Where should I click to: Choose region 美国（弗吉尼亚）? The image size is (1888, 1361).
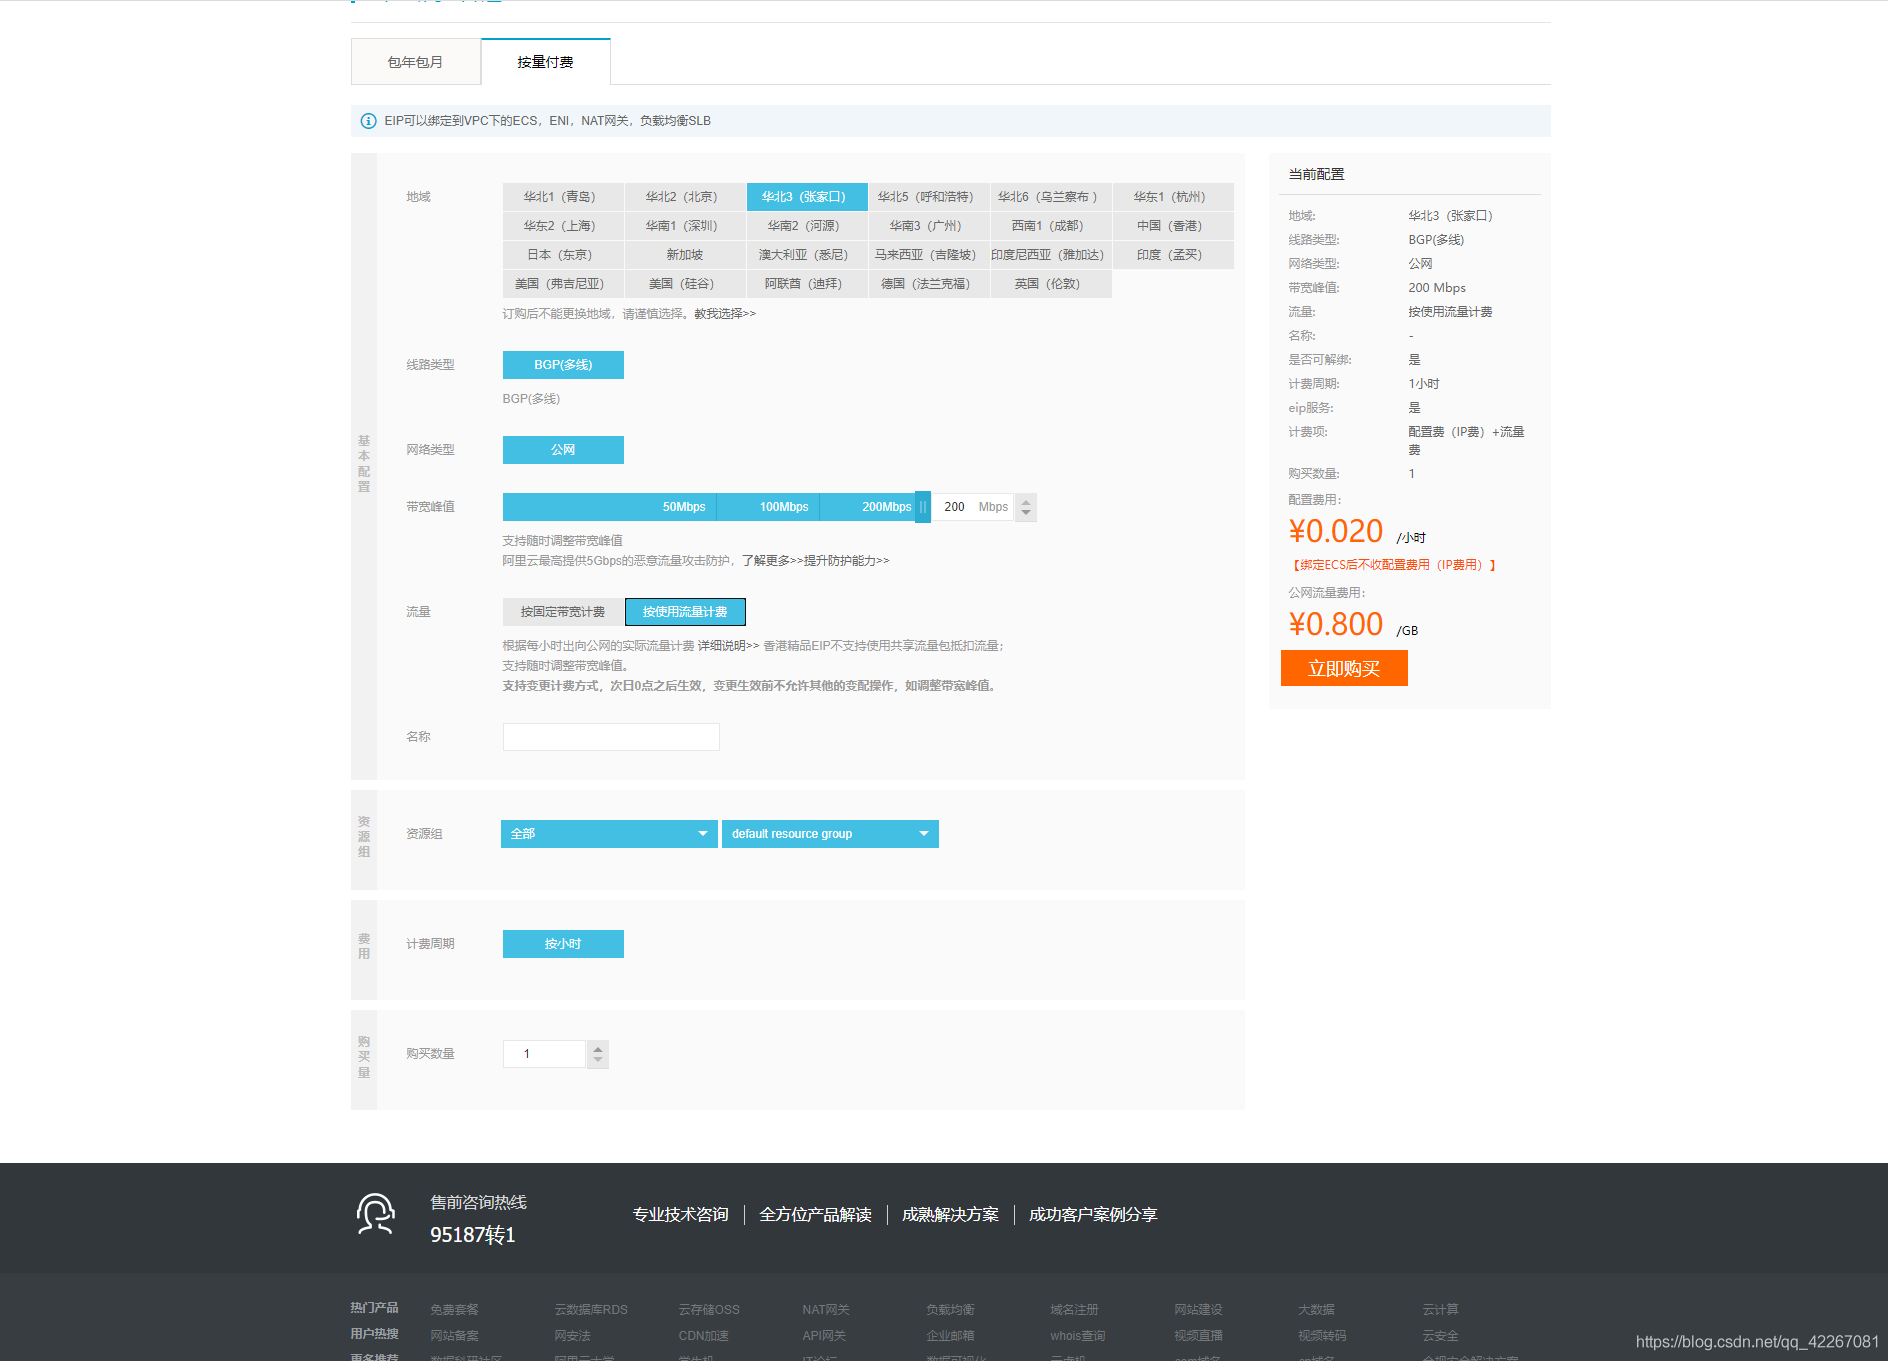pos(563,284)
